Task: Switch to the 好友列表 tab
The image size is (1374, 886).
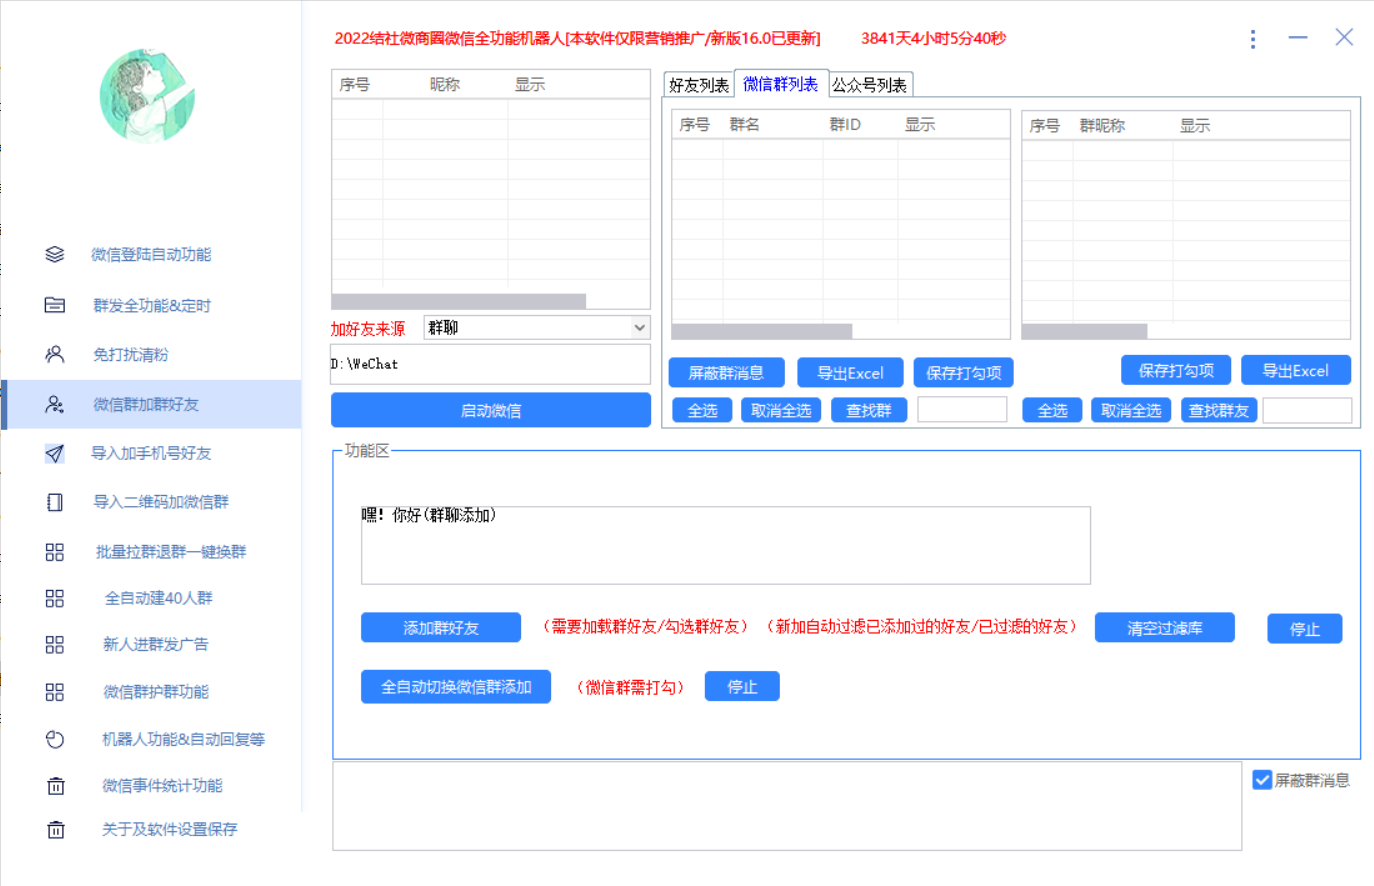Action: point(698,85)
